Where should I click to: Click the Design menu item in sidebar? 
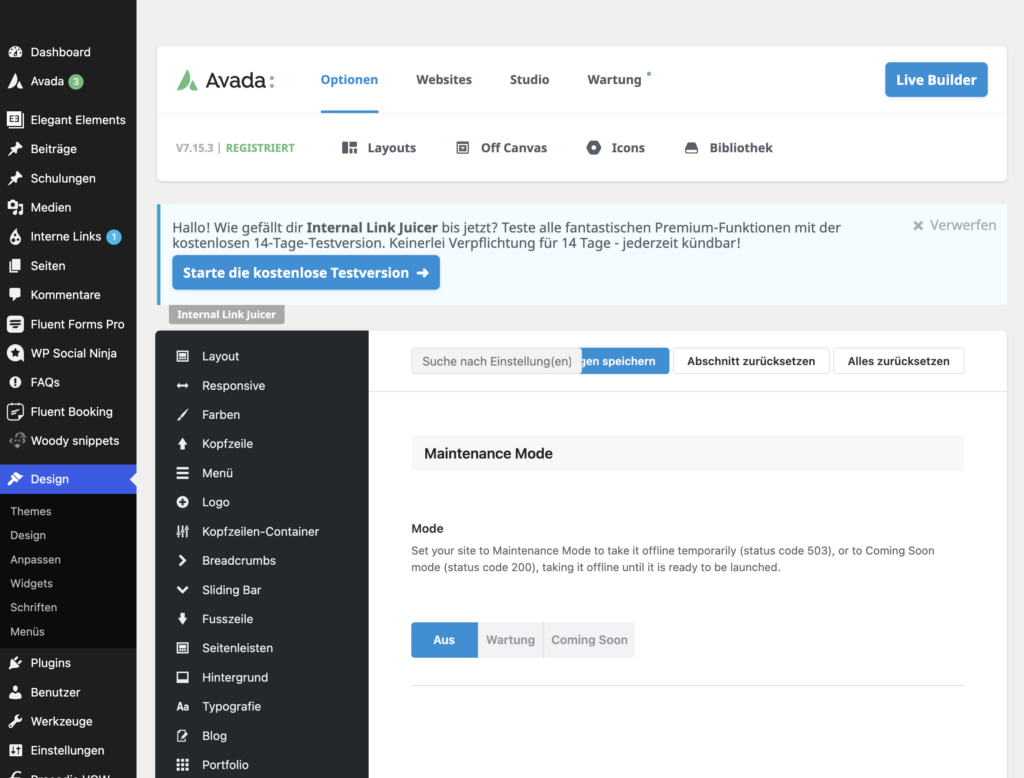click(68, 479)
